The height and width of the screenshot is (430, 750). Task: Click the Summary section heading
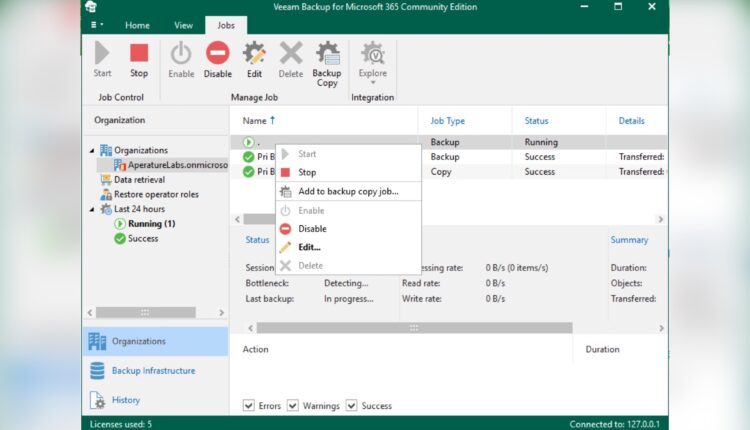(x=629, y=240)
